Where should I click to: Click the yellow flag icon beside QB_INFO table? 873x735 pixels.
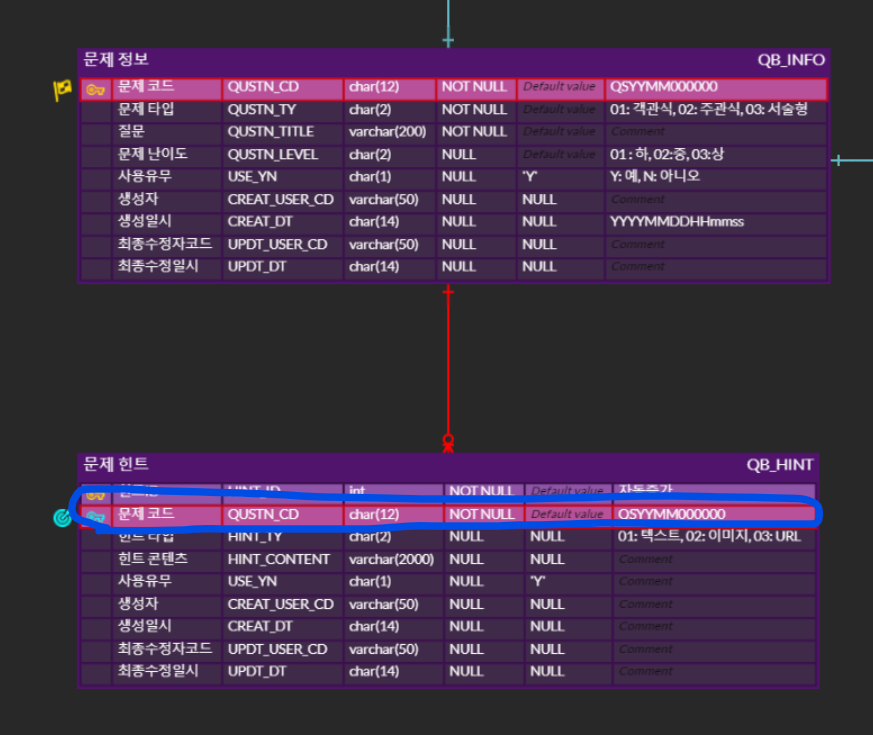click(61, 87)
